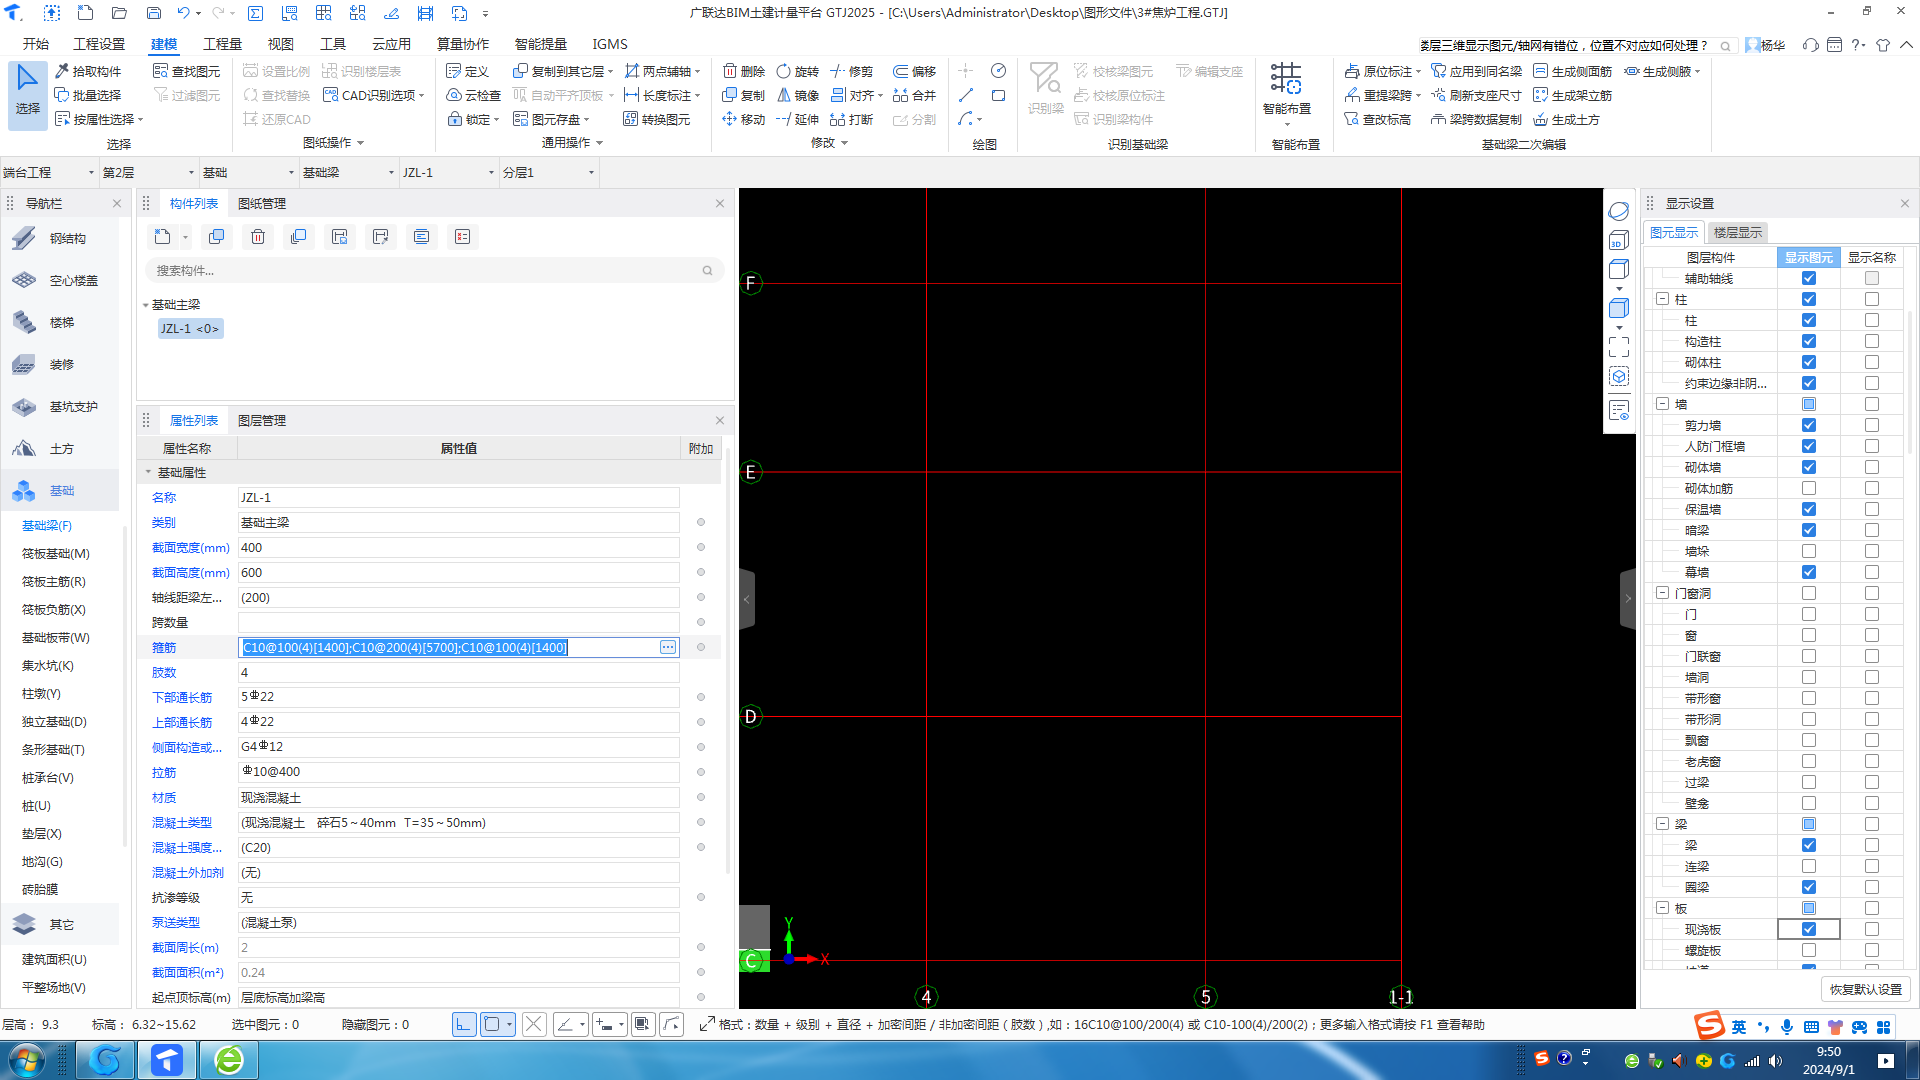Select the 镜像 mirror tool
This screenshot has width=1920, height=1080.
click(797, 95)
